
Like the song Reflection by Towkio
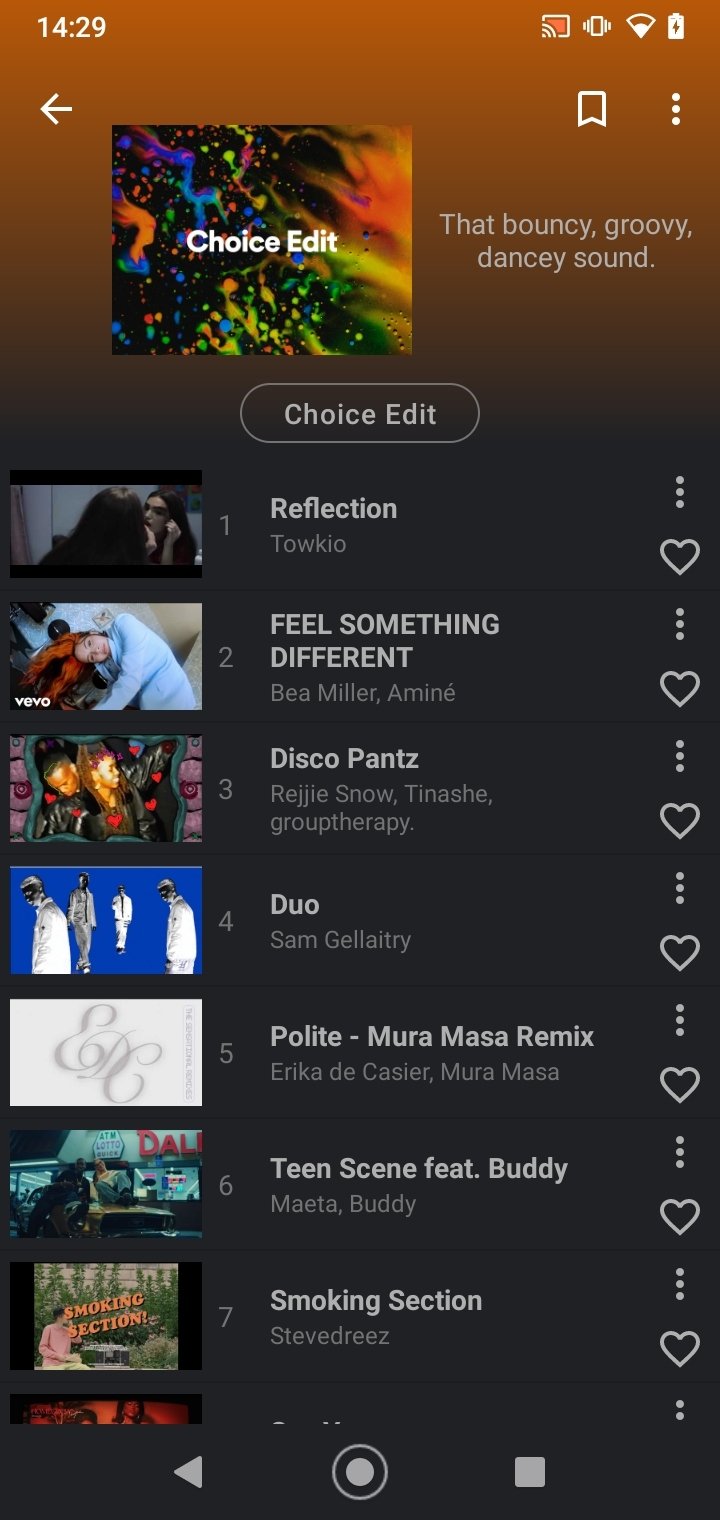pos(679,557)
